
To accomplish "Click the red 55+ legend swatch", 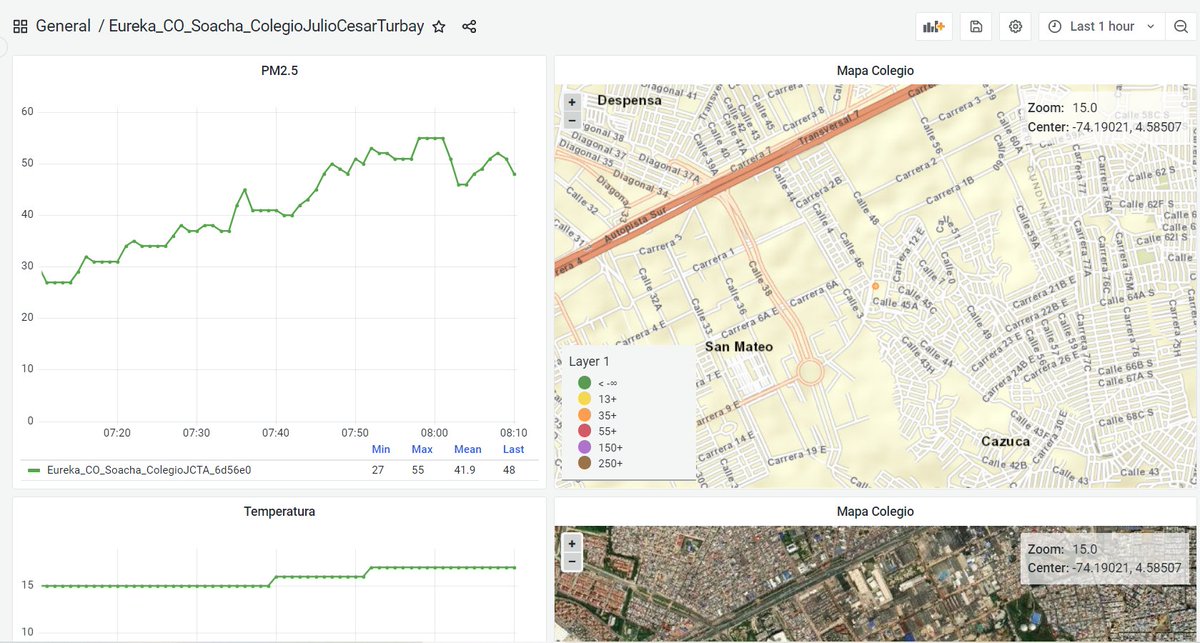I will (584, 430).
